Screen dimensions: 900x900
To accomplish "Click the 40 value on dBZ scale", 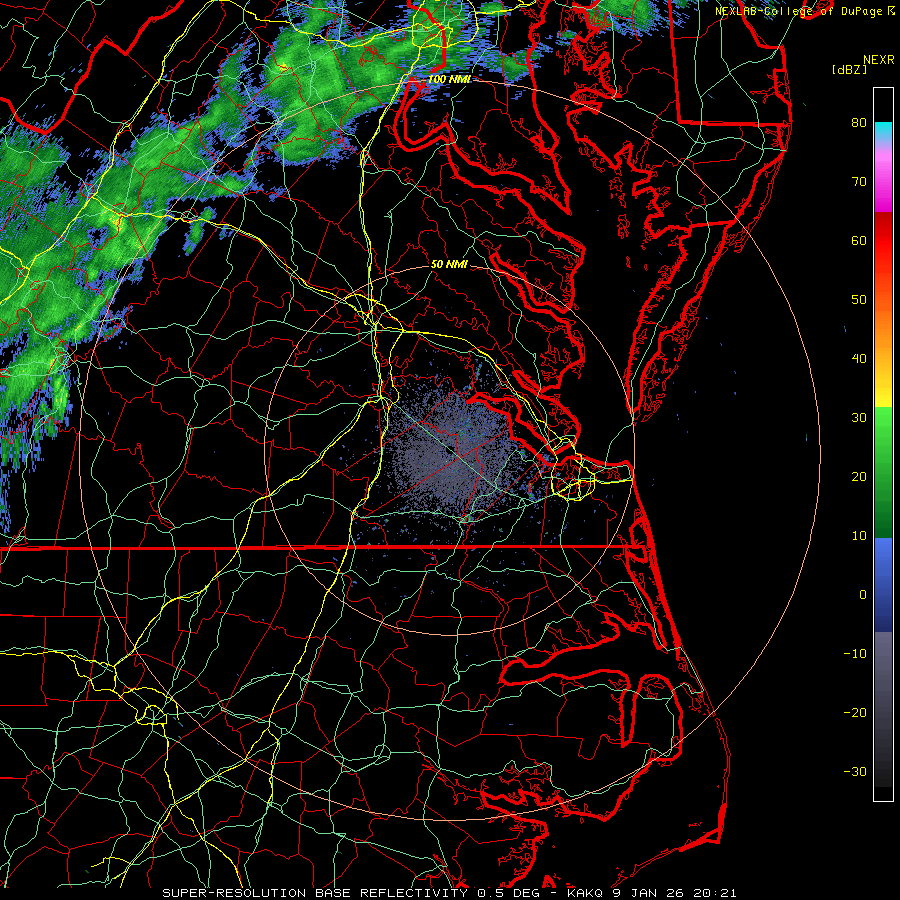I will (x=859, y=359).
